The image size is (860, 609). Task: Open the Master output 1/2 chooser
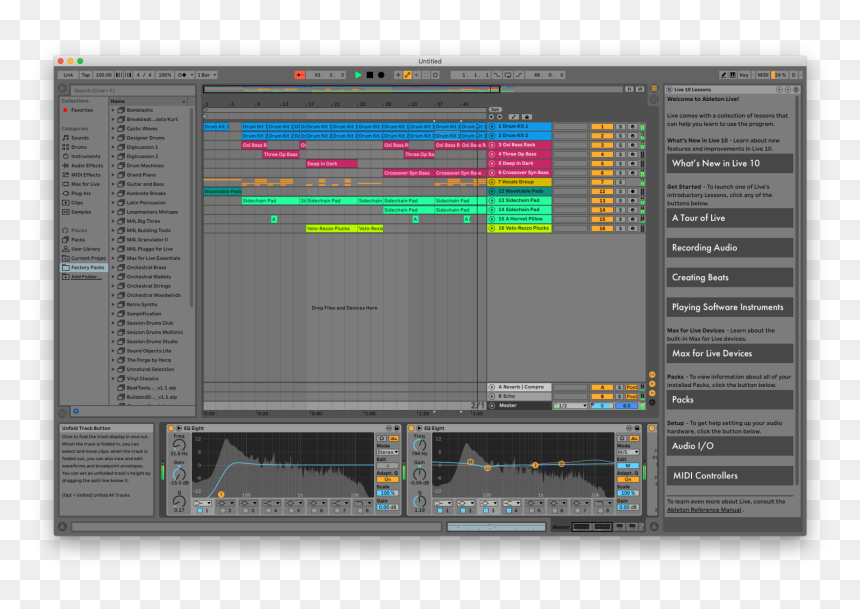570,406
